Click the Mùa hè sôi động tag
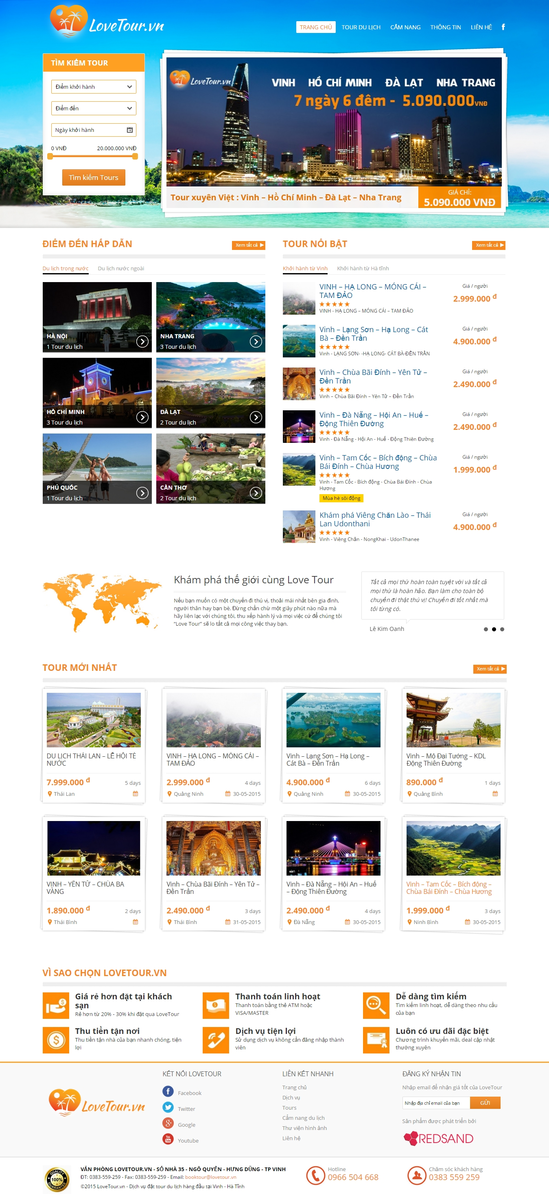Viewport: 549px width, 1200px height. tap(341, 497)
